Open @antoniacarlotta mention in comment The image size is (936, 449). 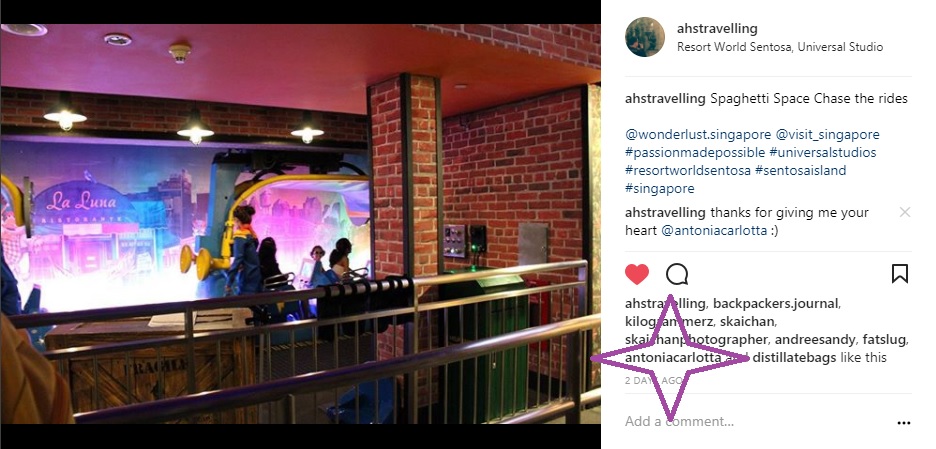point(714,230)
